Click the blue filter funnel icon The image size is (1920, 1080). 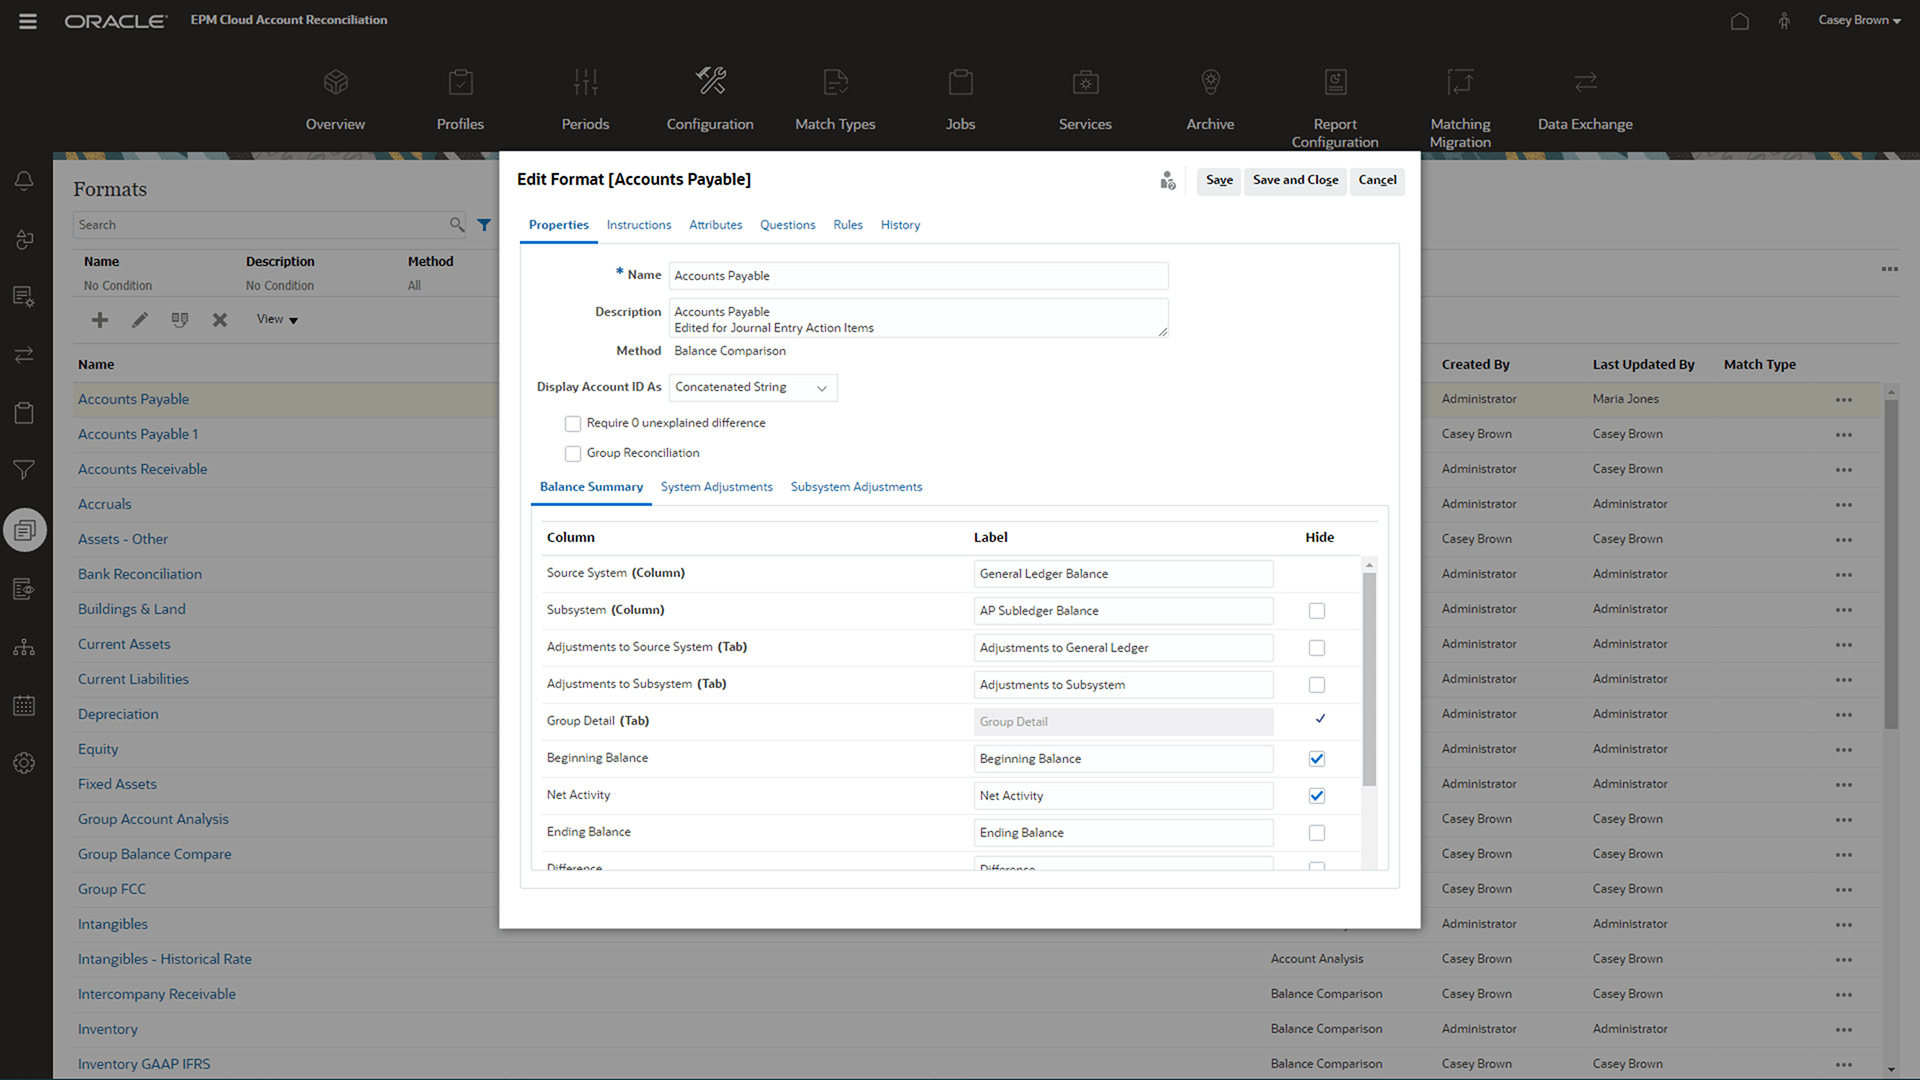point(484,225)
